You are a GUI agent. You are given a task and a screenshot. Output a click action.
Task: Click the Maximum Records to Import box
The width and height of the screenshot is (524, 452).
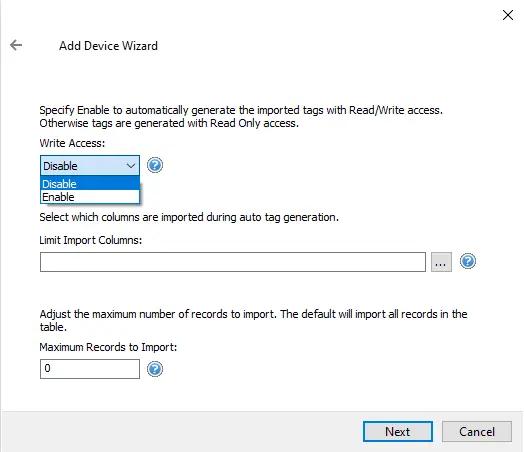coord(90,369)
